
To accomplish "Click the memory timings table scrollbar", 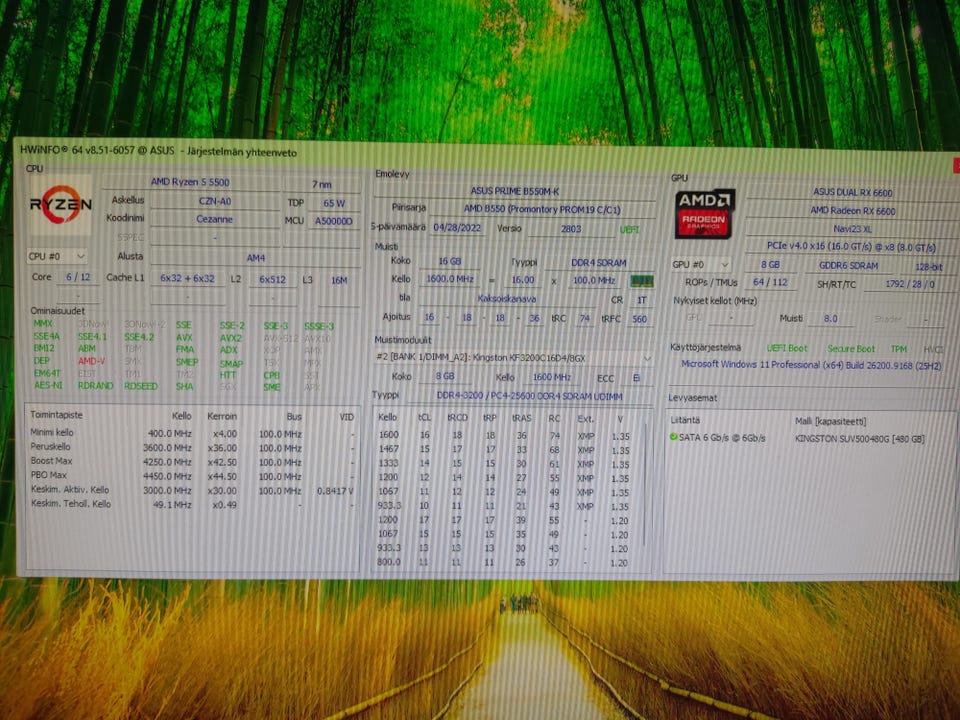I will tap(645, 484).
